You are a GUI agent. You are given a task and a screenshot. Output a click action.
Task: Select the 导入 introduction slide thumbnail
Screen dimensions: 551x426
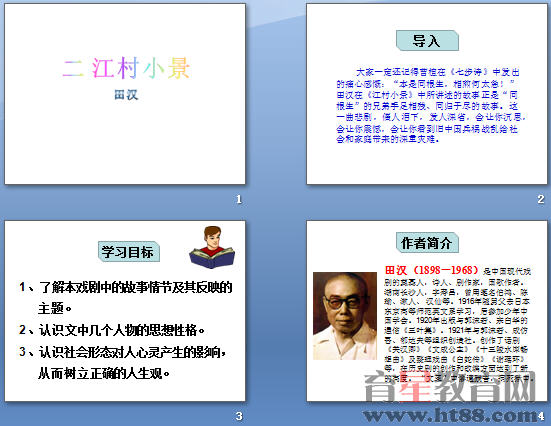[x=427, y=94]
